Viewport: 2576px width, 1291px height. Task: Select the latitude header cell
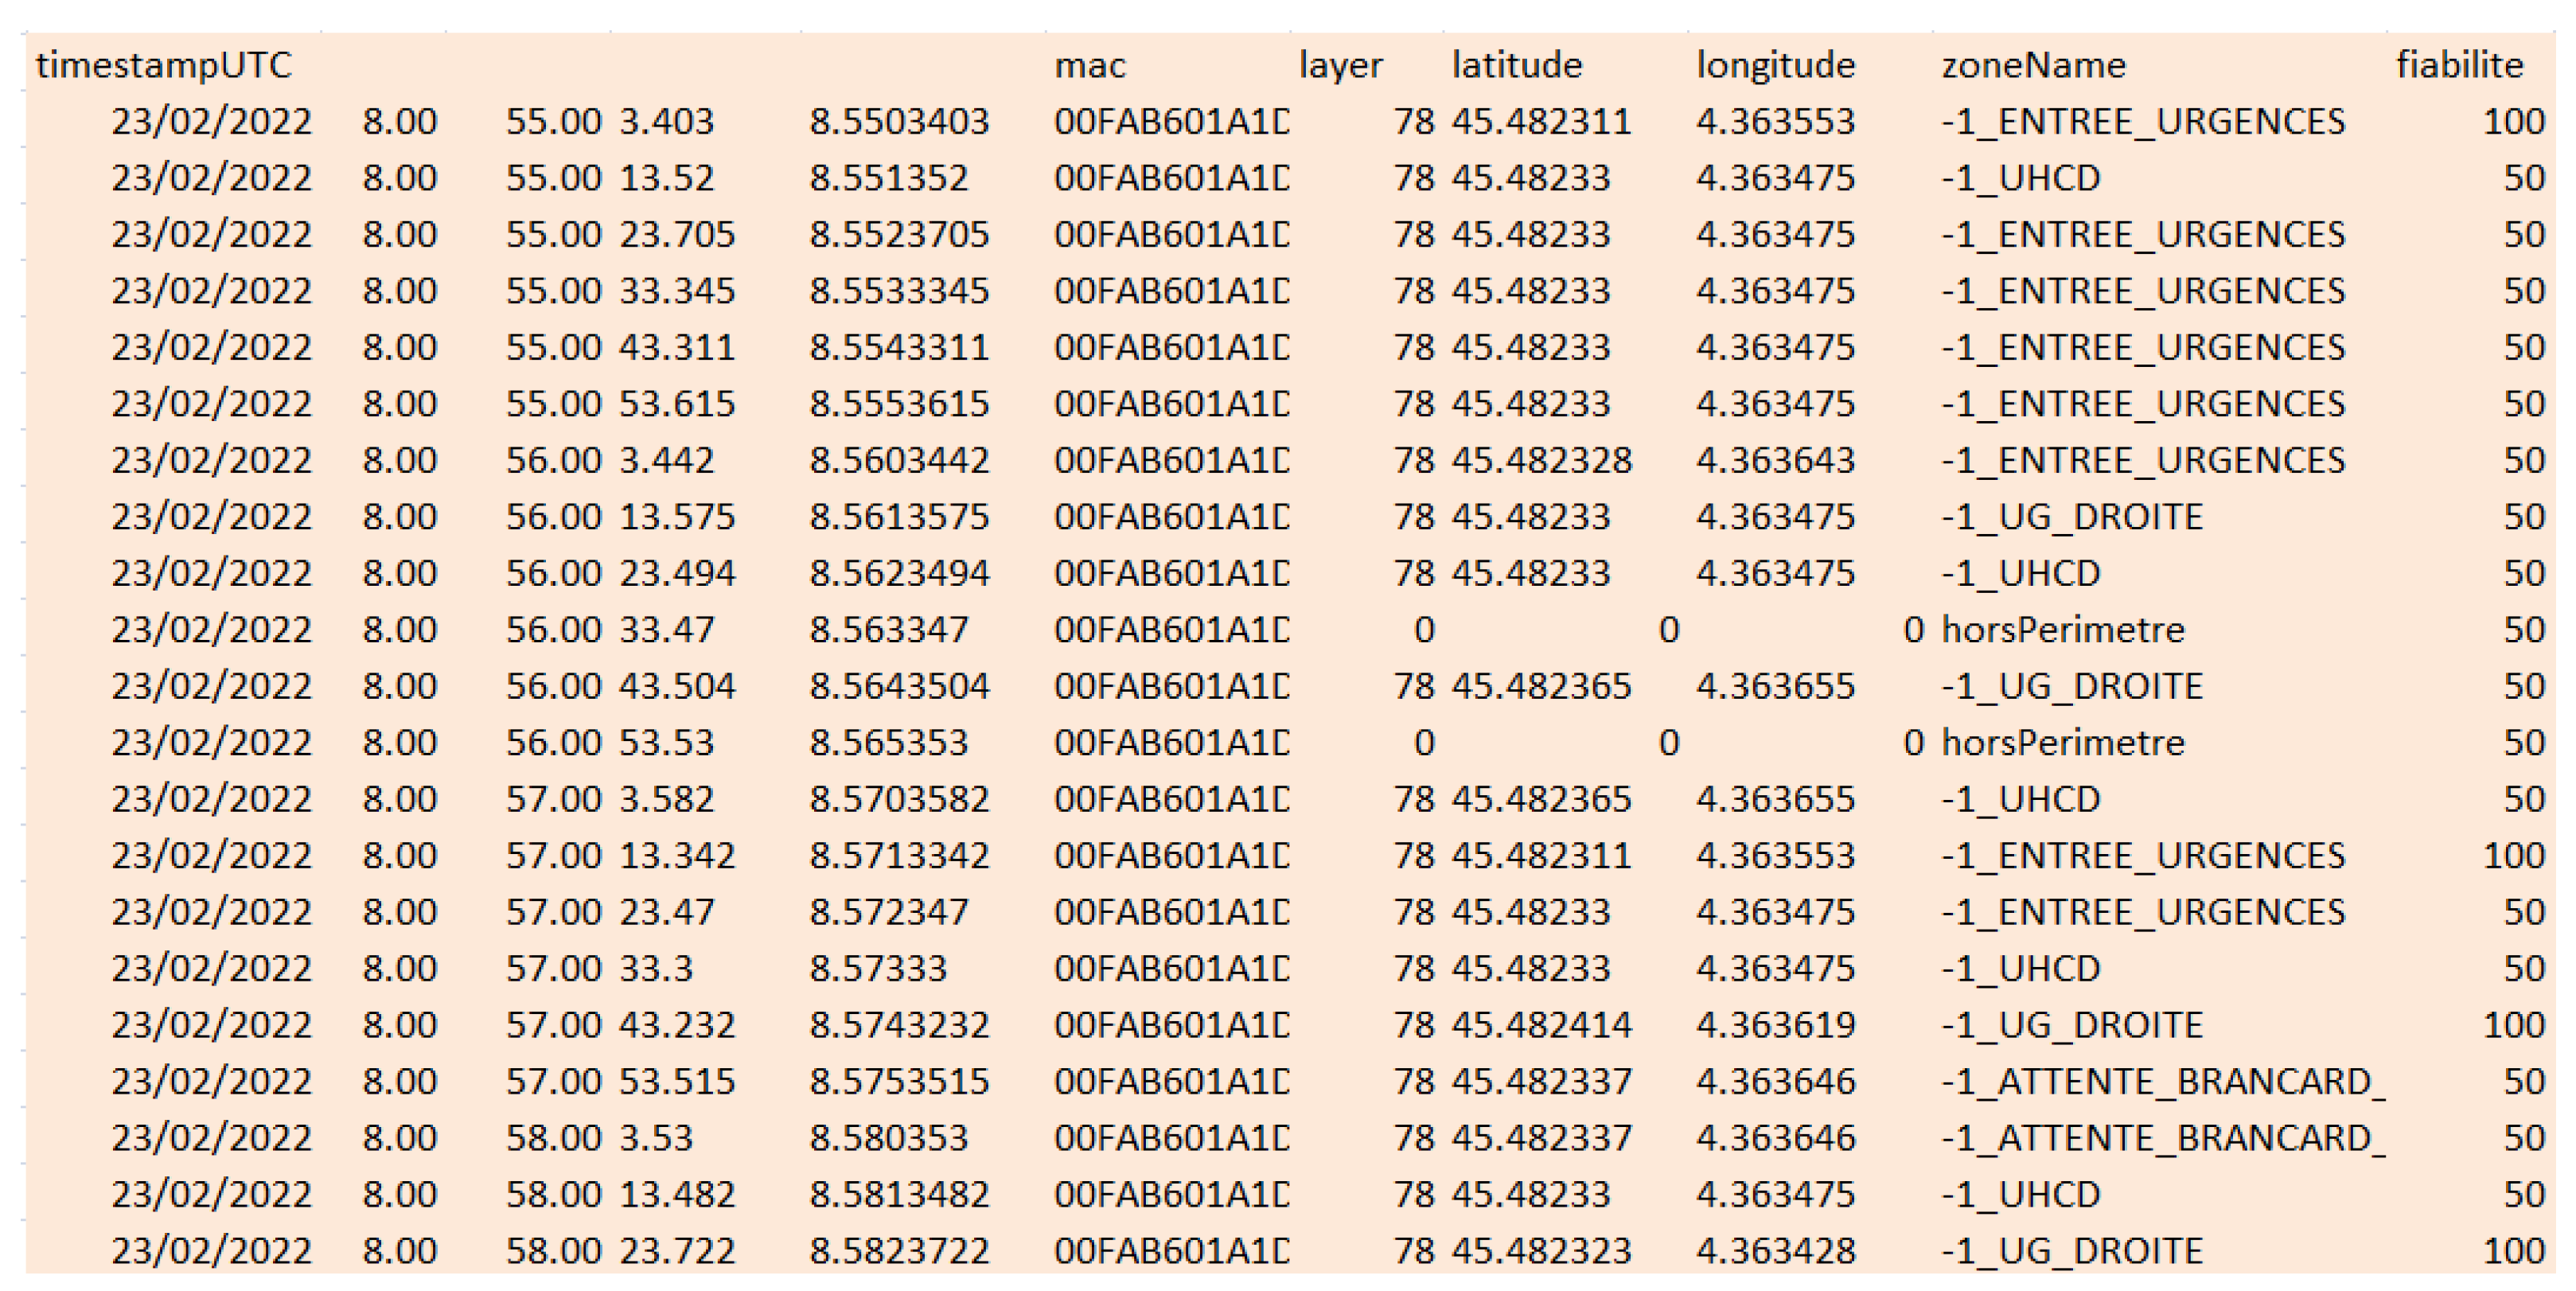point(1517,65)
